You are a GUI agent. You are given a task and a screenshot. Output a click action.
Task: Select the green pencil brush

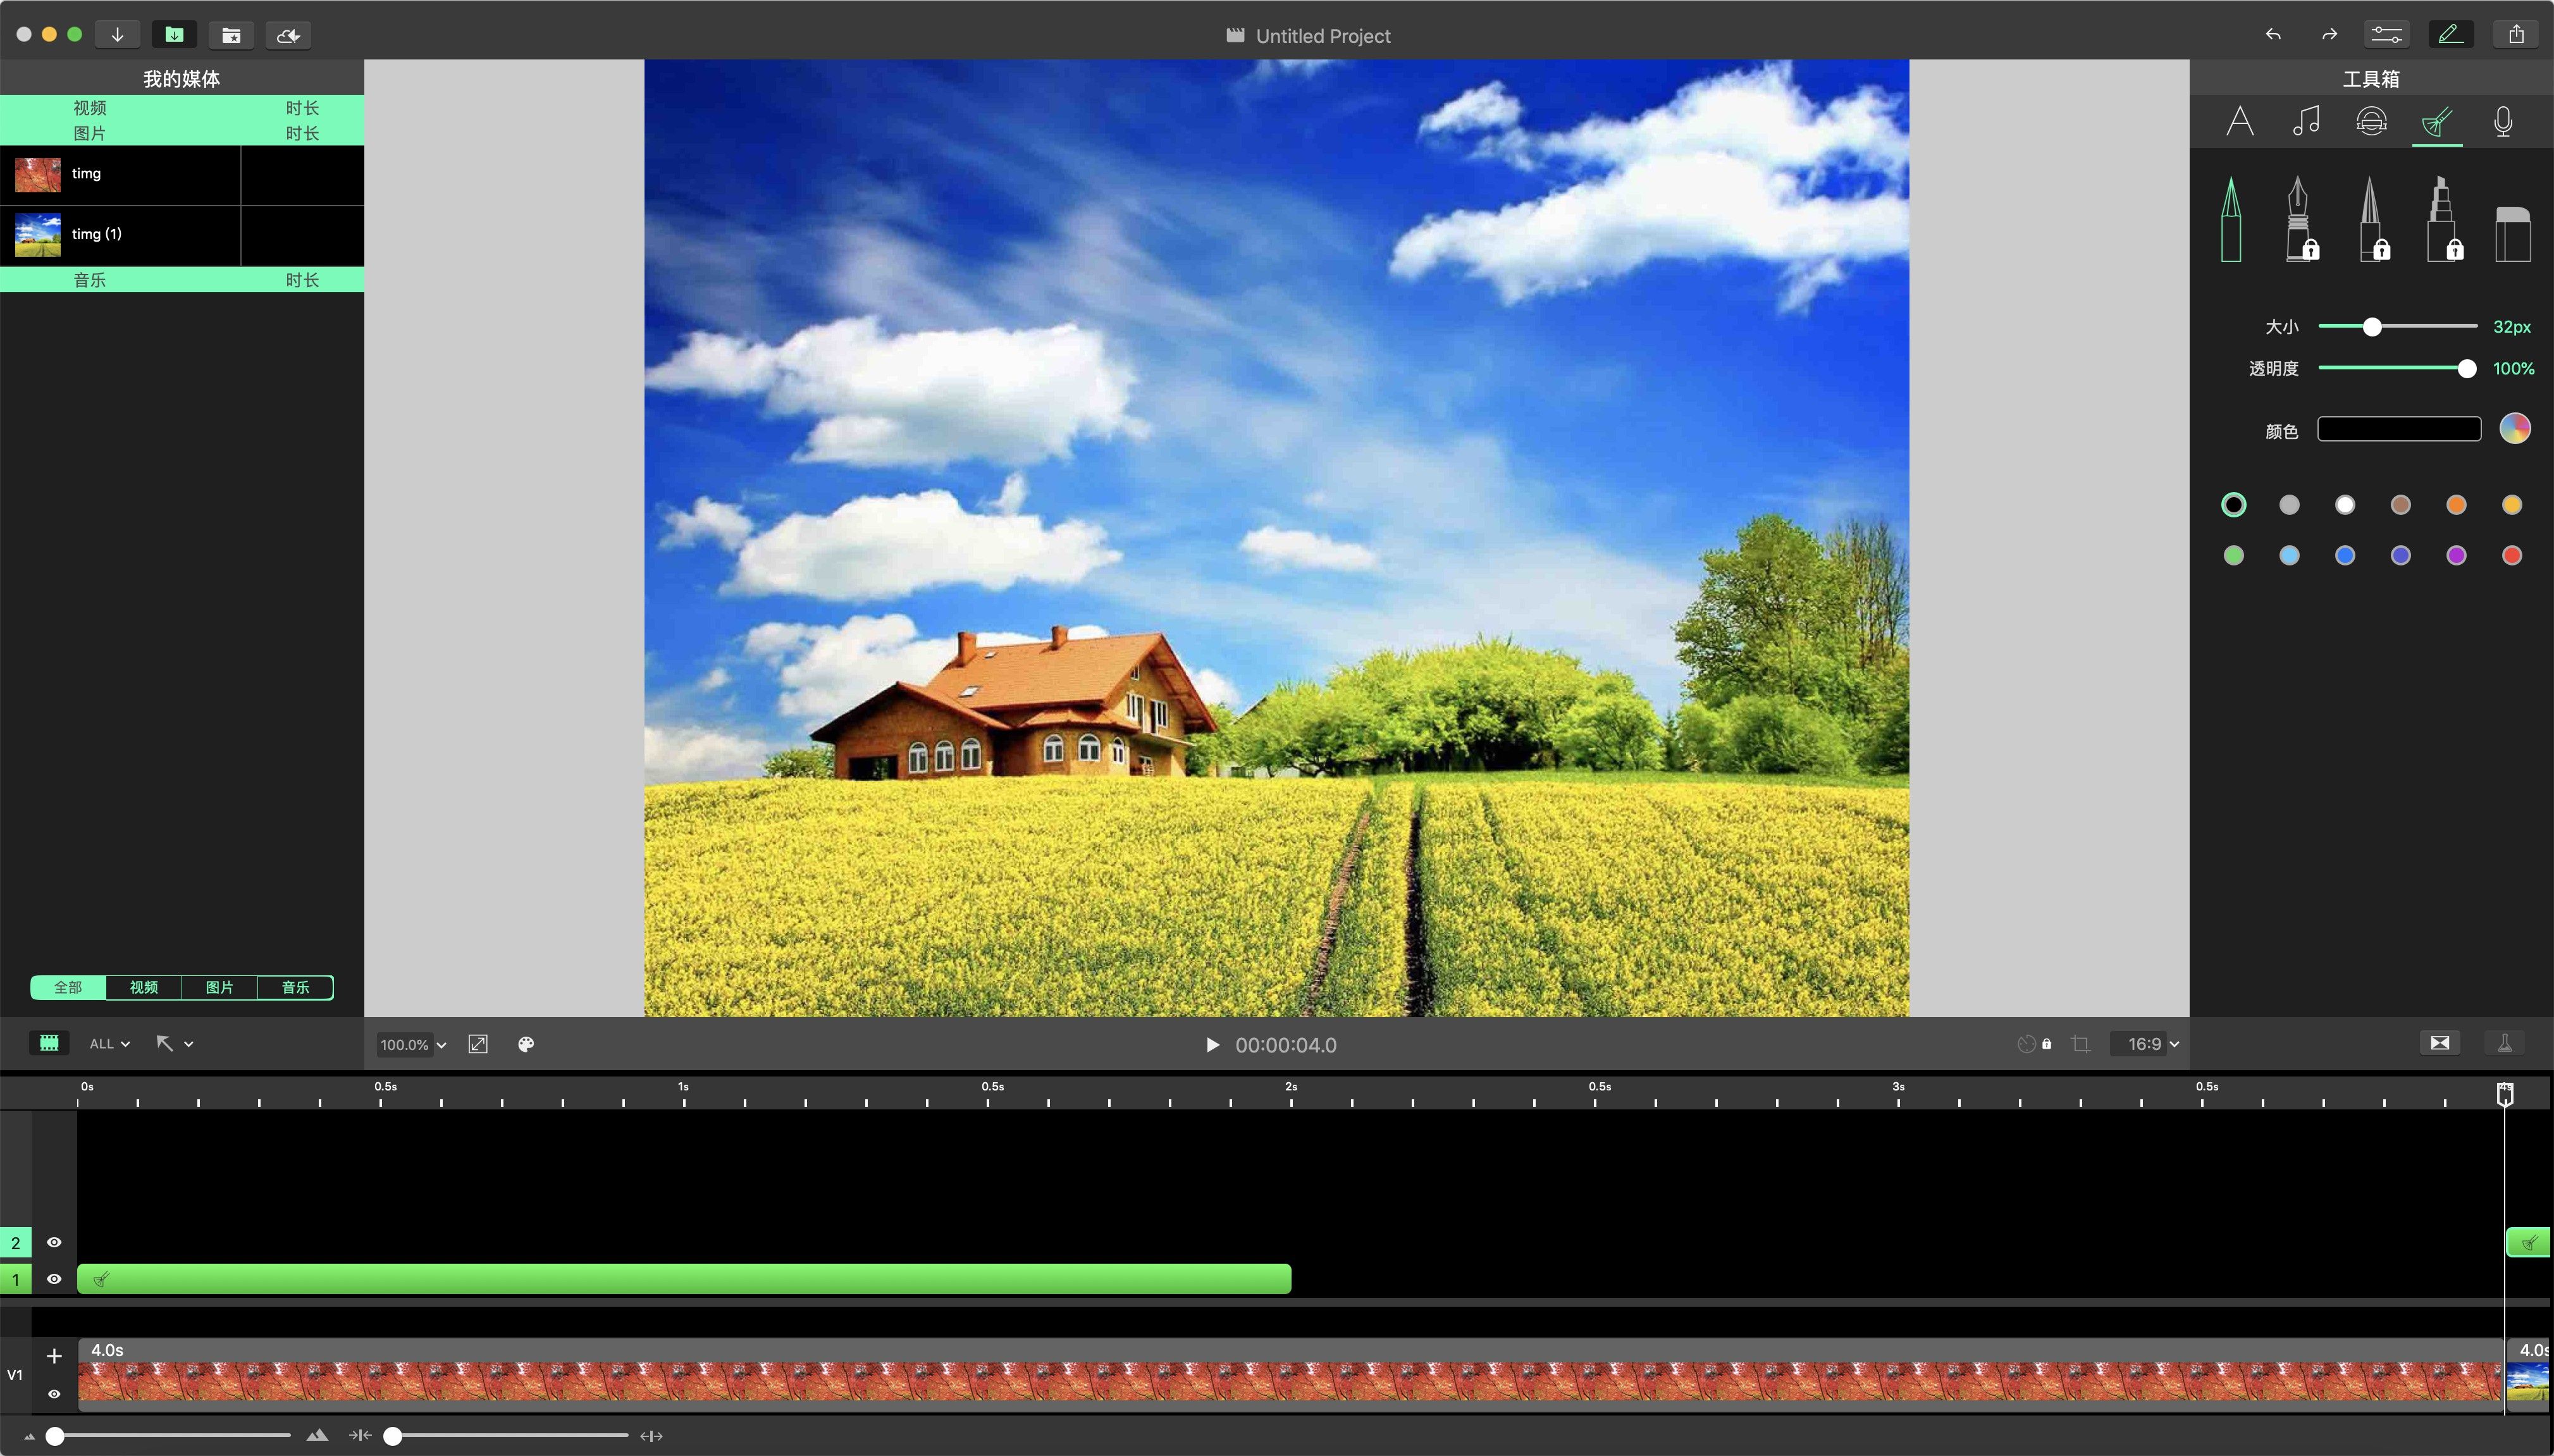click(2231, 219)
